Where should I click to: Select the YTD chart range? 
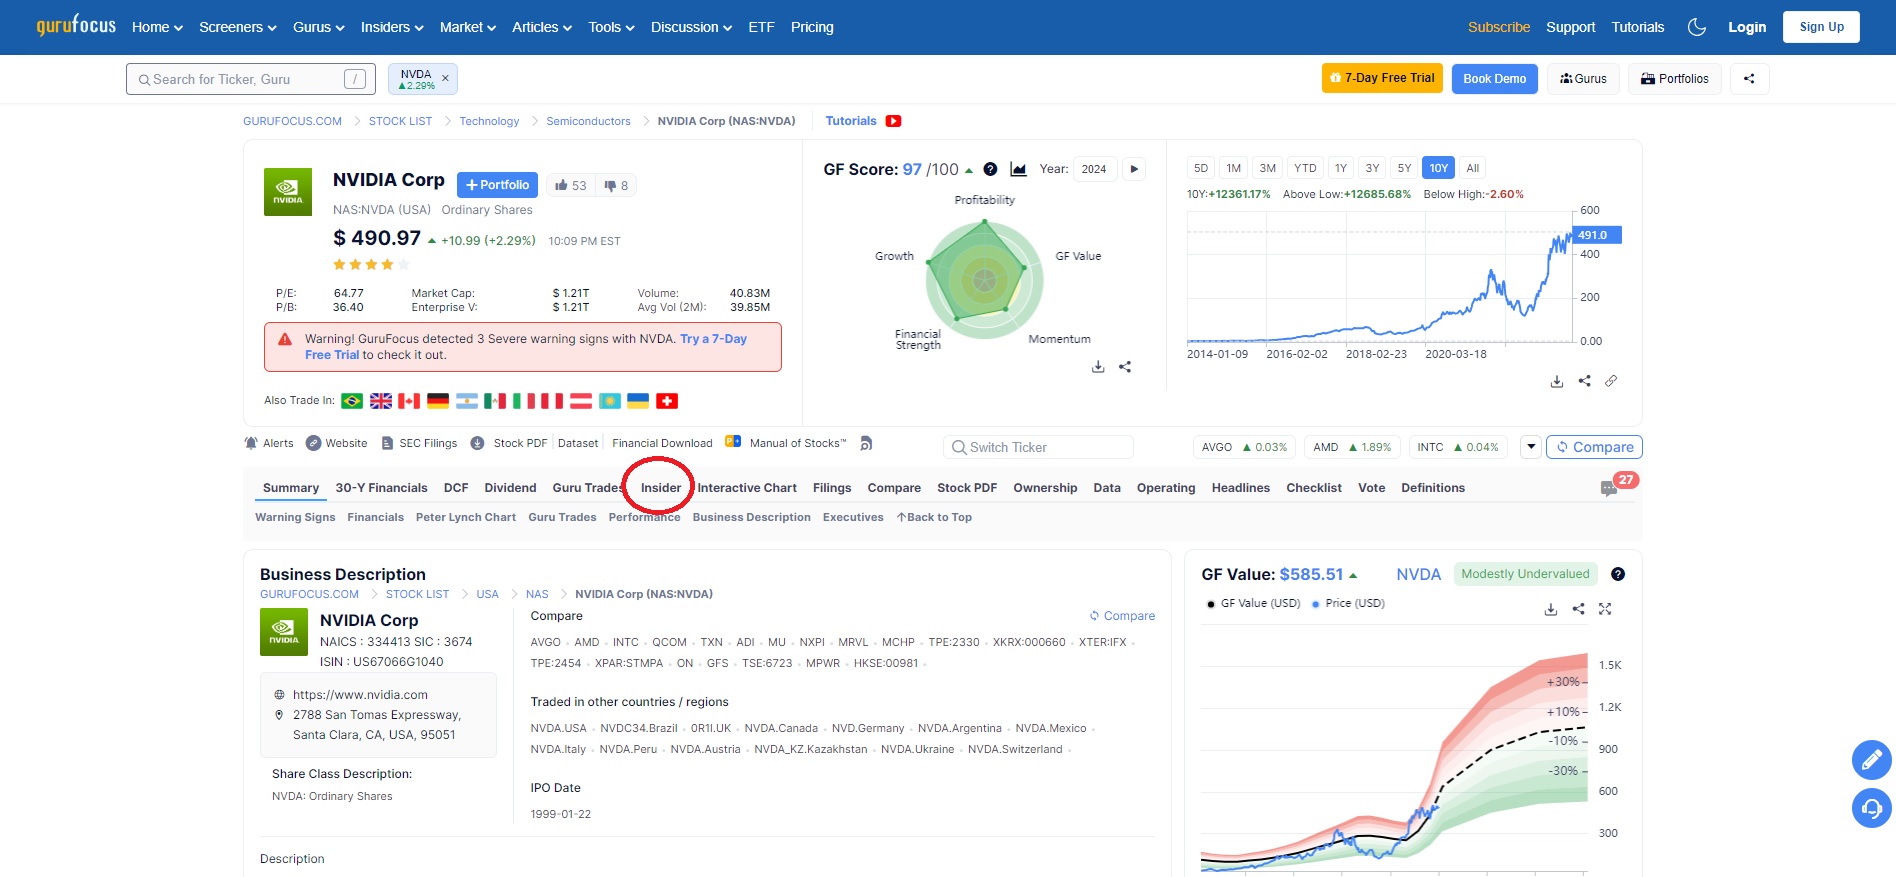point(1305,168)
